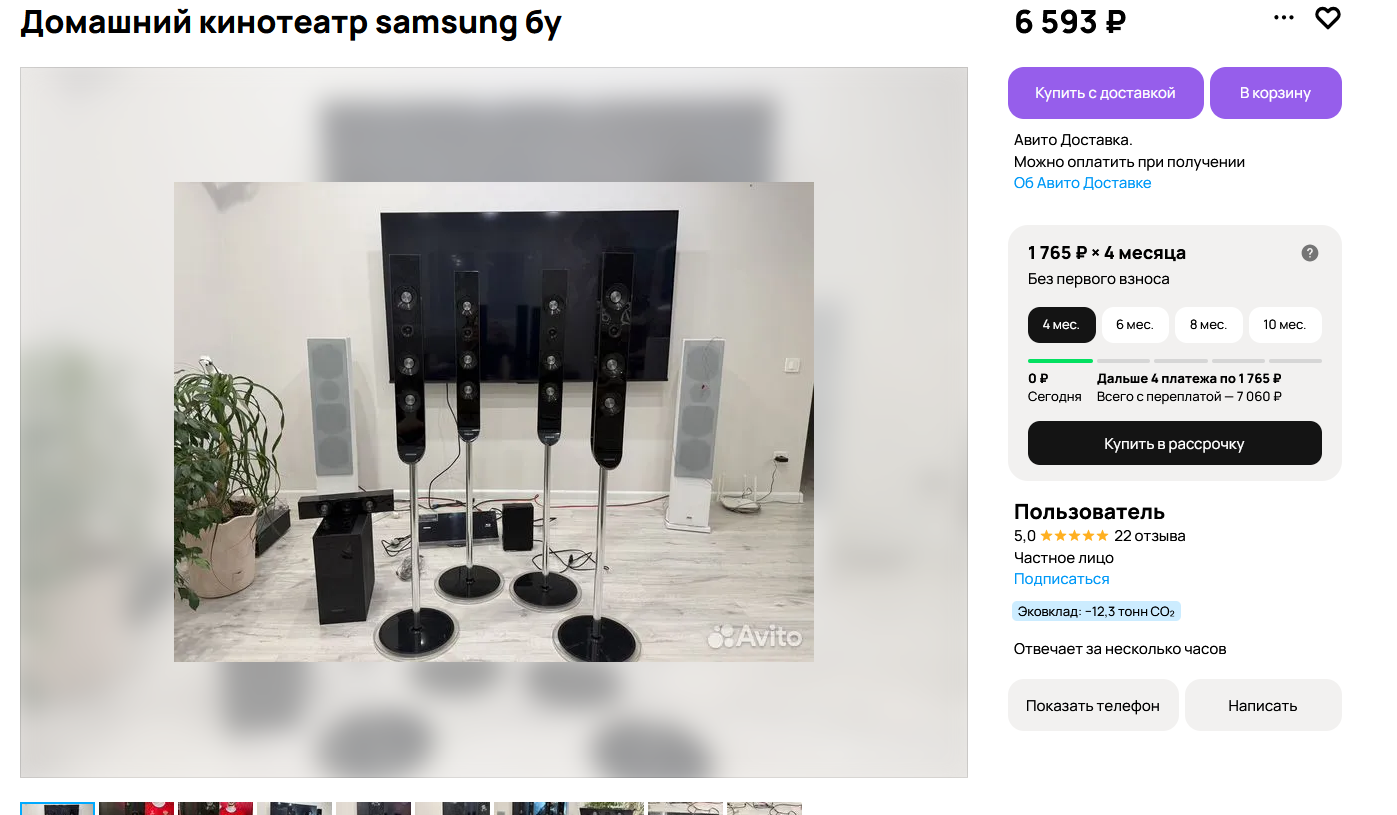Select the 6 мес. installment option
Image resolution: width=1397 pixels, height=815 pixels.
(1135, 325)
